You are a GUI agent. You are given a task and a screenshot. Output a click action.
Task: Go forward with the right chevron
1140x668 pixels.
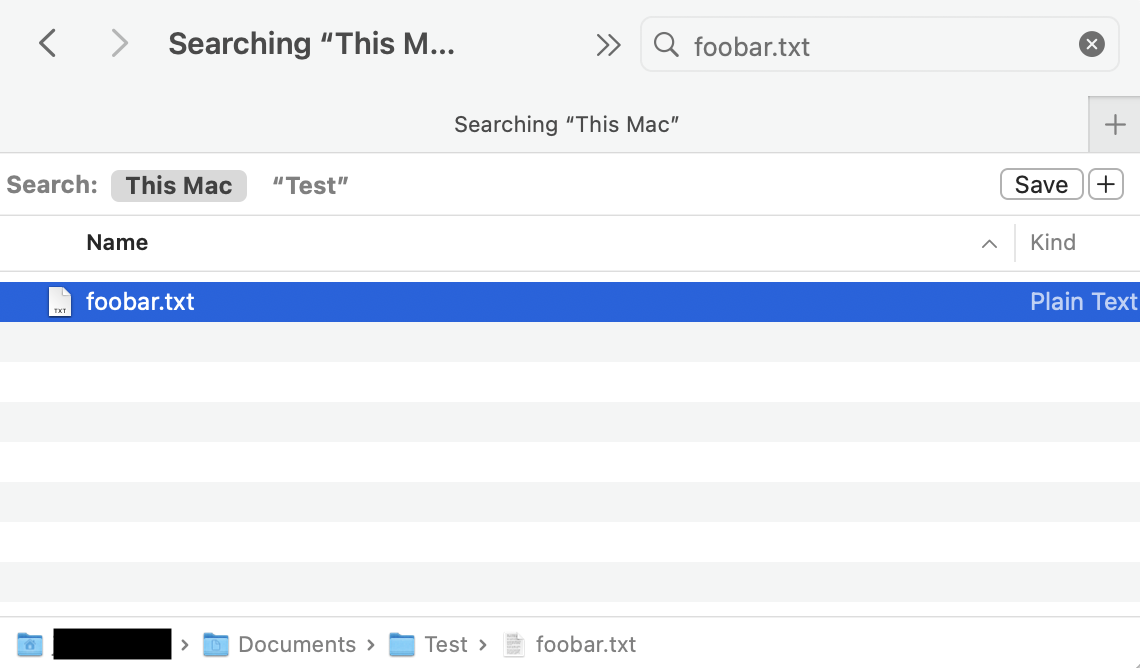(x=120, y=44)
